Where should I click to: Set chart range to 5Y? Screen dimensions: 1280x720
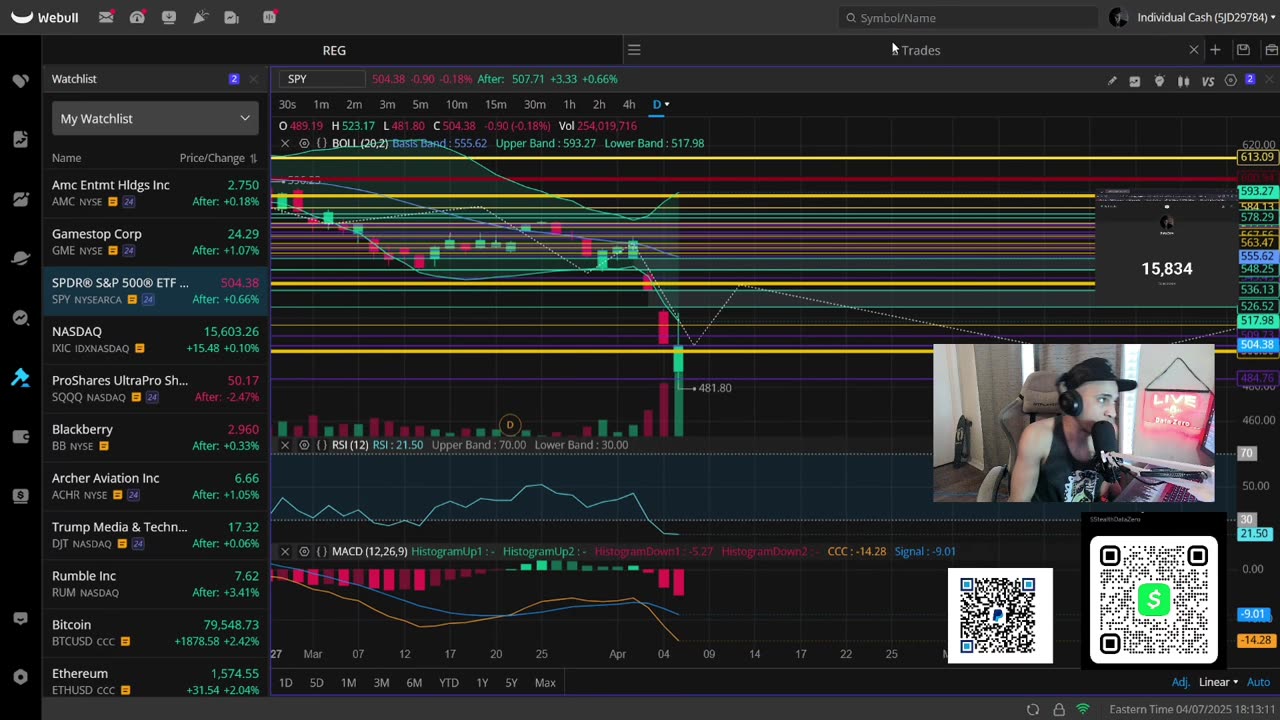click(x=511, y=682)
